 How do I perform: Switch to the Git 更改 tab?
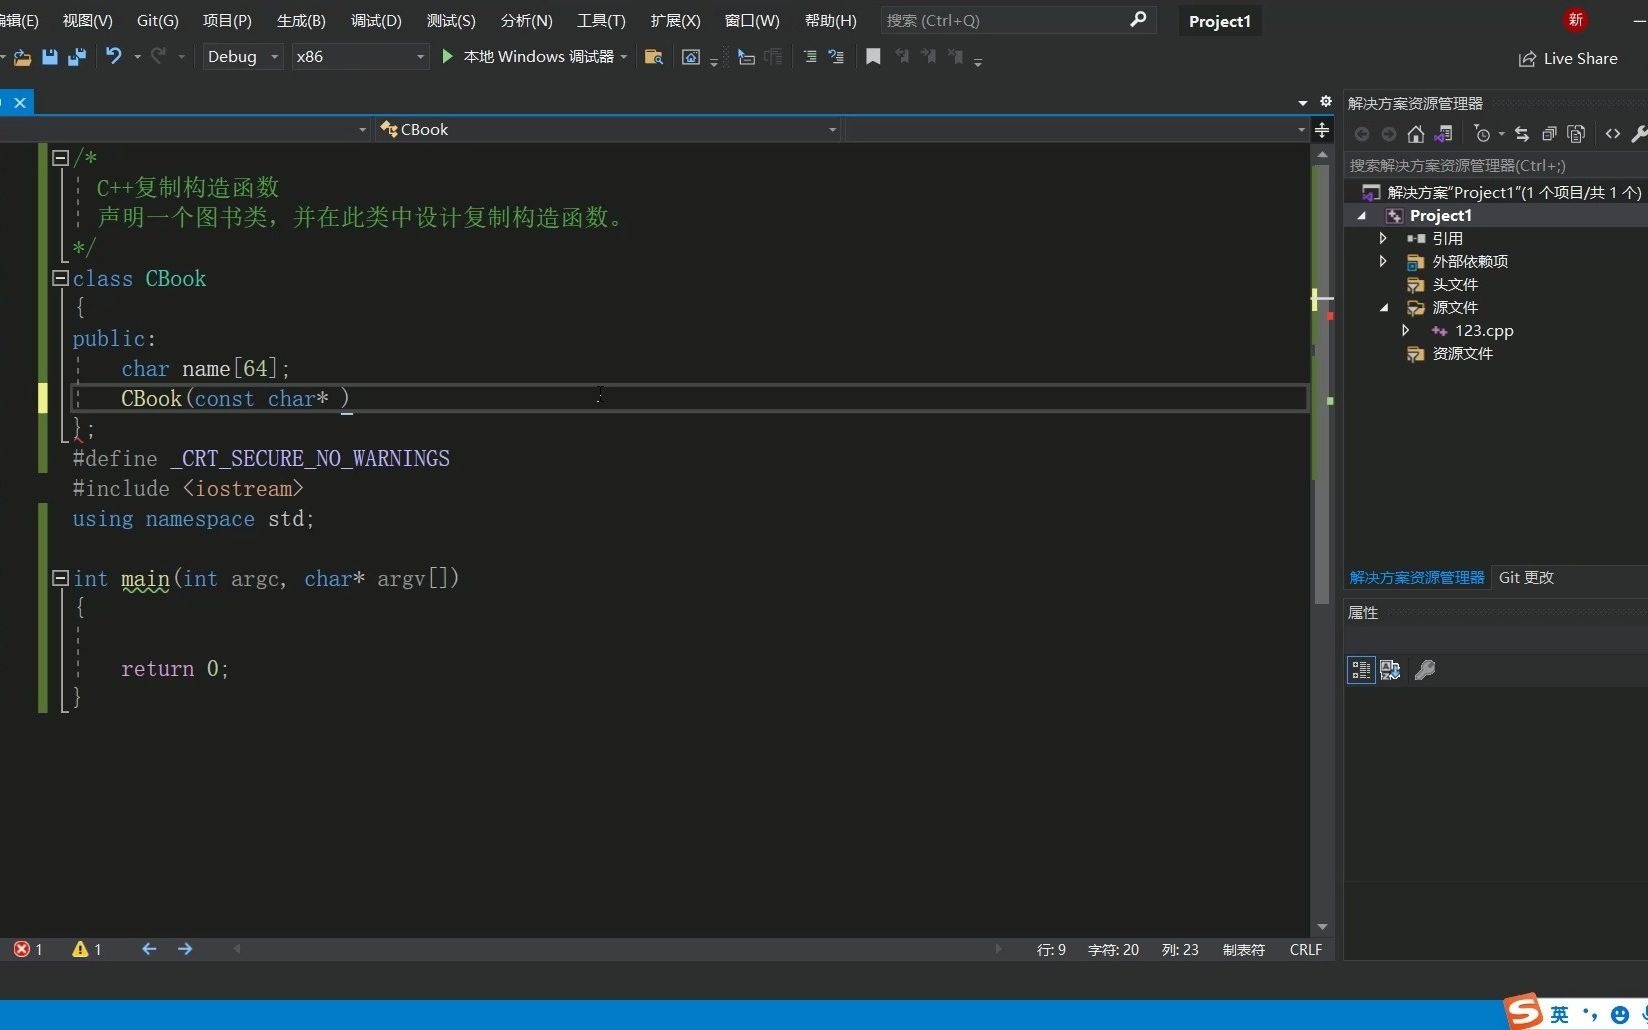[x=1525, y=577]
